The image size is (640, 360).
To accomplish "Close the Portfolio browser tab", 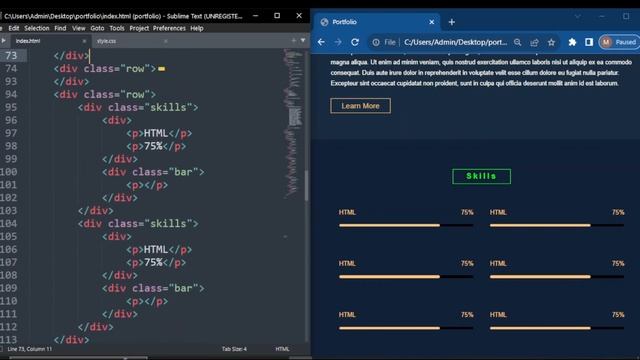I will pyautogui.click(x=431, y=22).
